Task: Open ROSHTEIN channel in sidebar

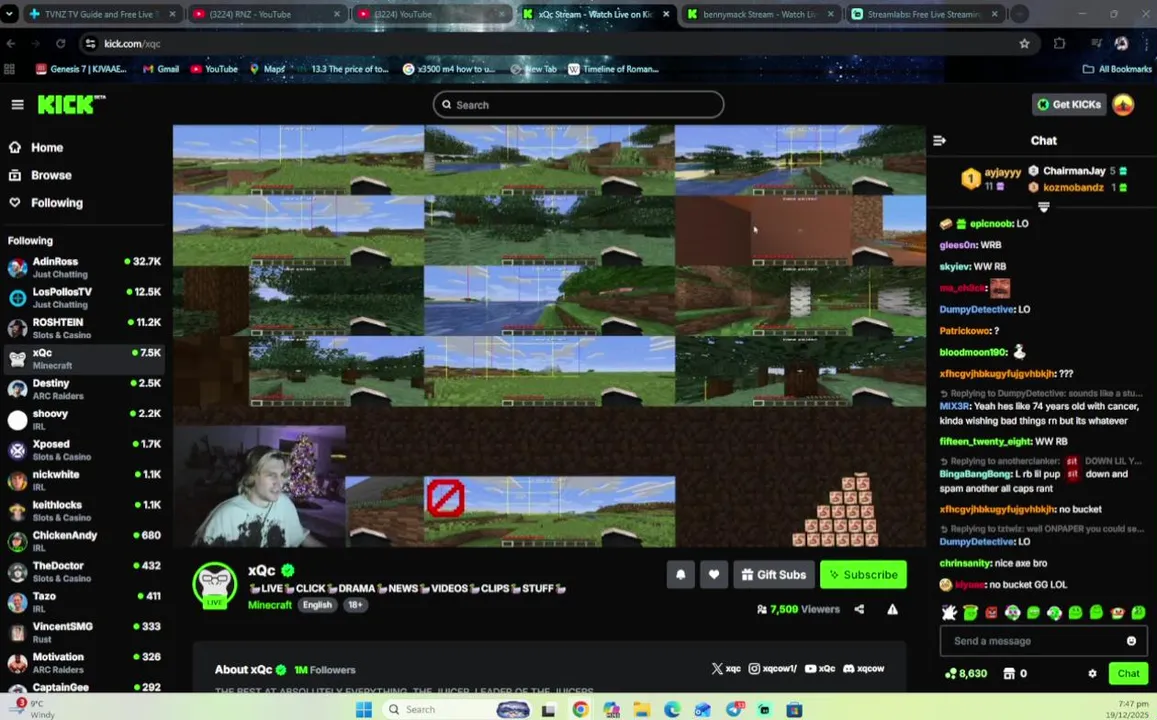Action: [84, 328]
